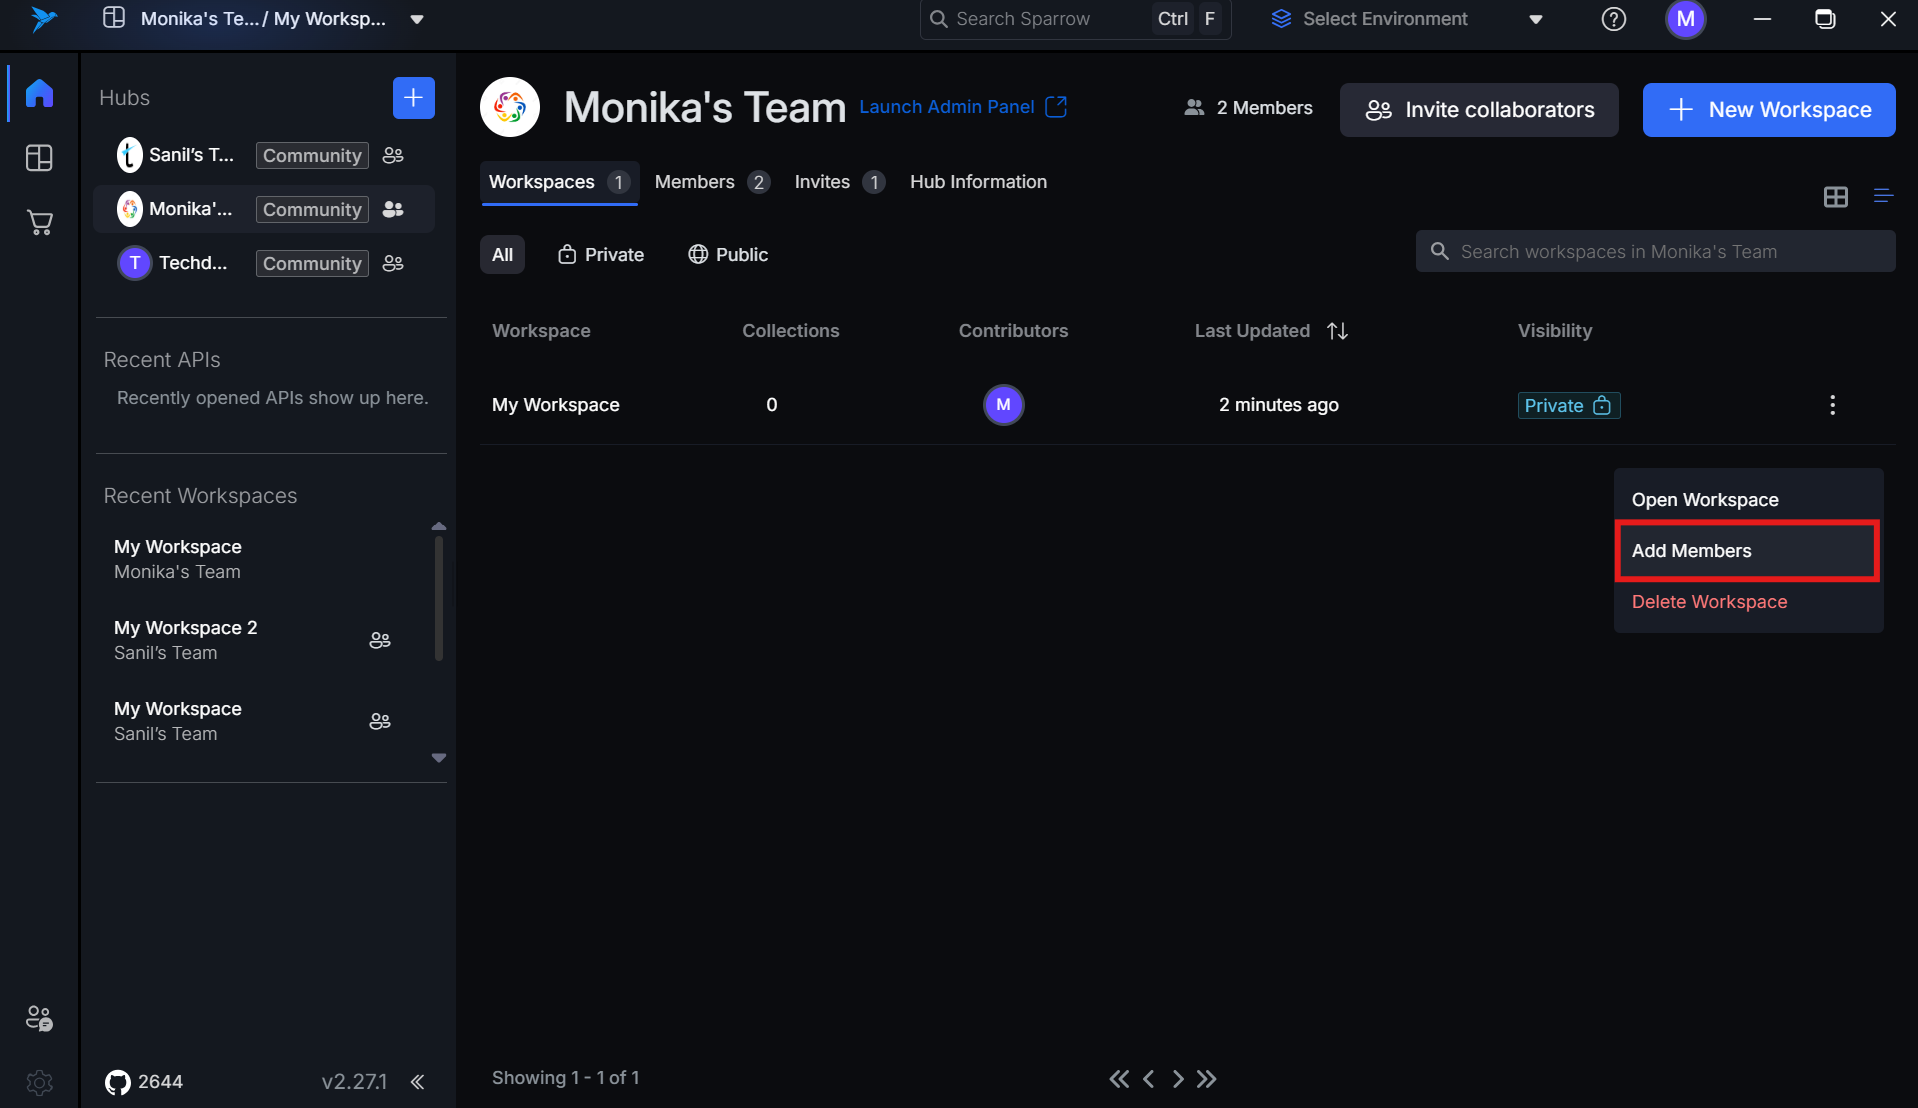Image resolution: width=1918 pixels, height=1108 pixels.
Task: Click contributor avatar M in table
Action: (1004, 405)
